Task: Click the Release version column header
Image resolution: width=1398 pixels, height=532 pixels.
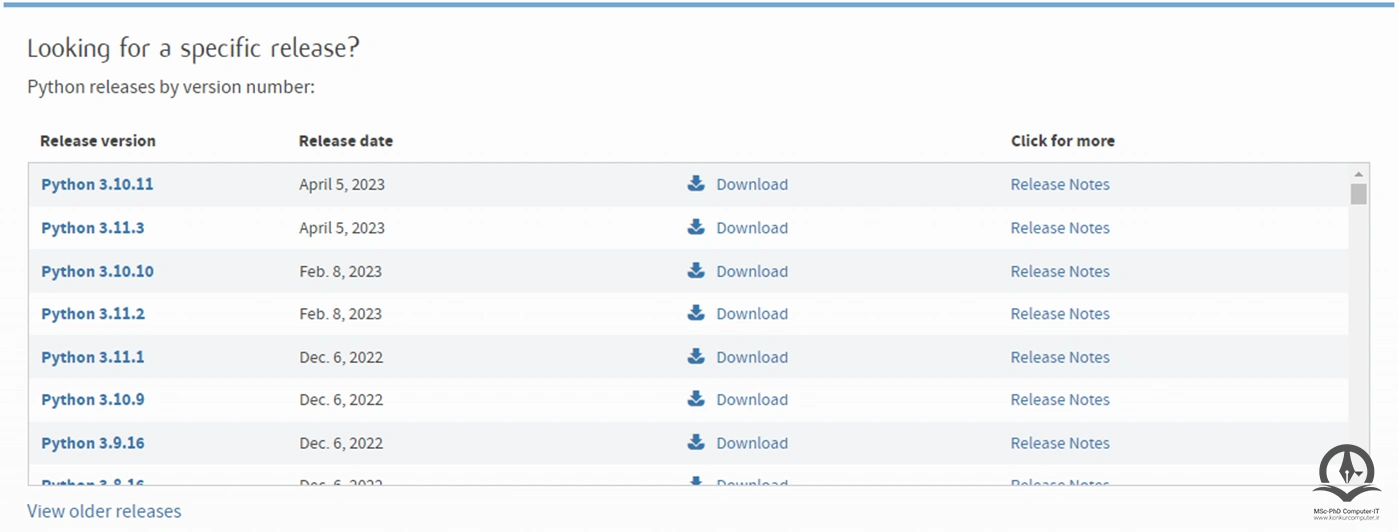Action: tap(98, 141)
